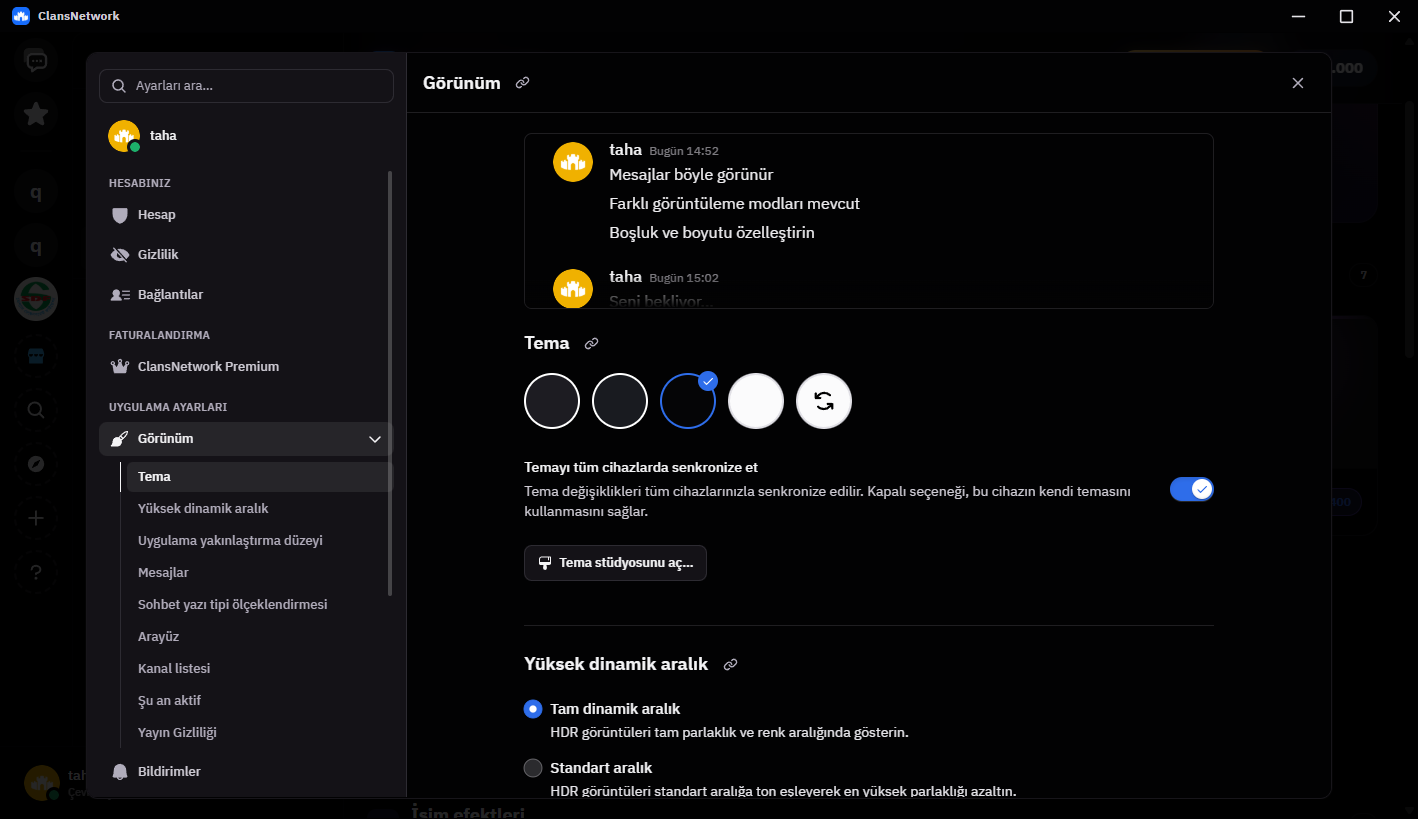
Task: Click taha's avatar in settings sidebar
Action: 124,136
